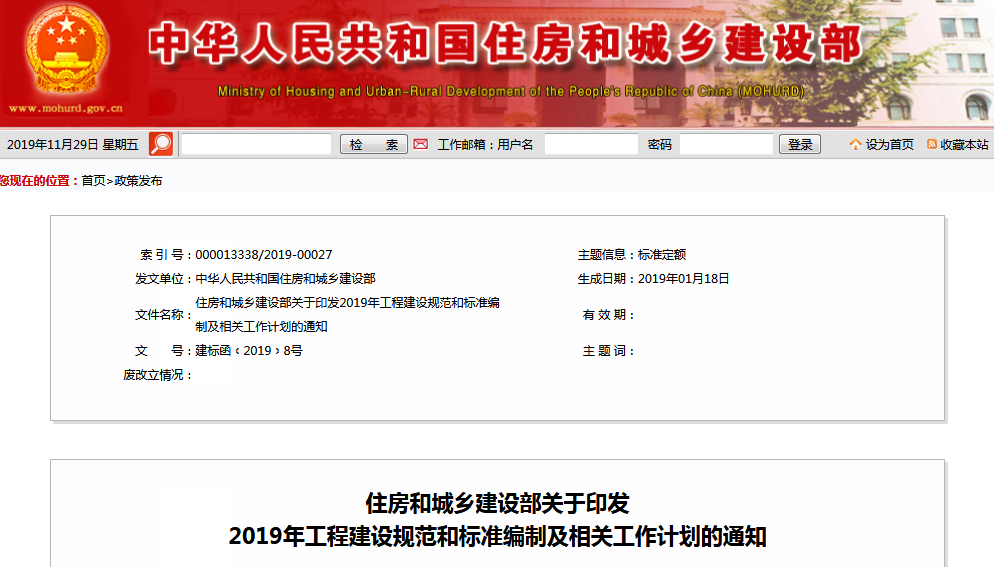994x567 pixels.
Task: Click the 生成日期 2019年01月18日 value
Action: click(683, 278)
